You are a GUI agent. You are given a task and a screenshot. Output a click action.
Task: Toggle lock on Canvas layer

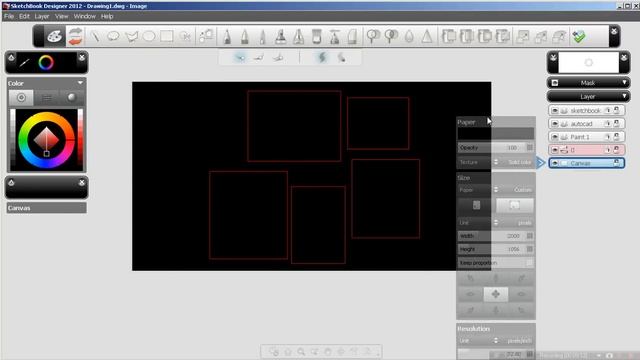point(617,163)
